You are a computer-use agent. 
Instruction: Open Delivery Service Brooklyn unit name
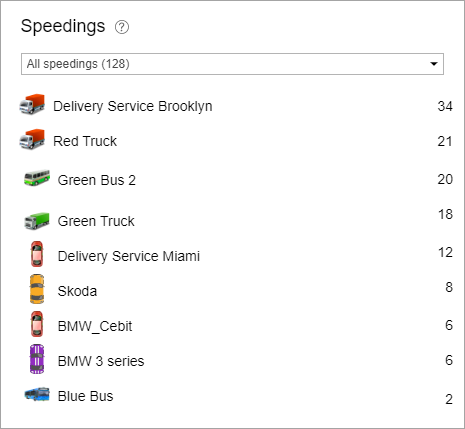click(x=133, y=106)
